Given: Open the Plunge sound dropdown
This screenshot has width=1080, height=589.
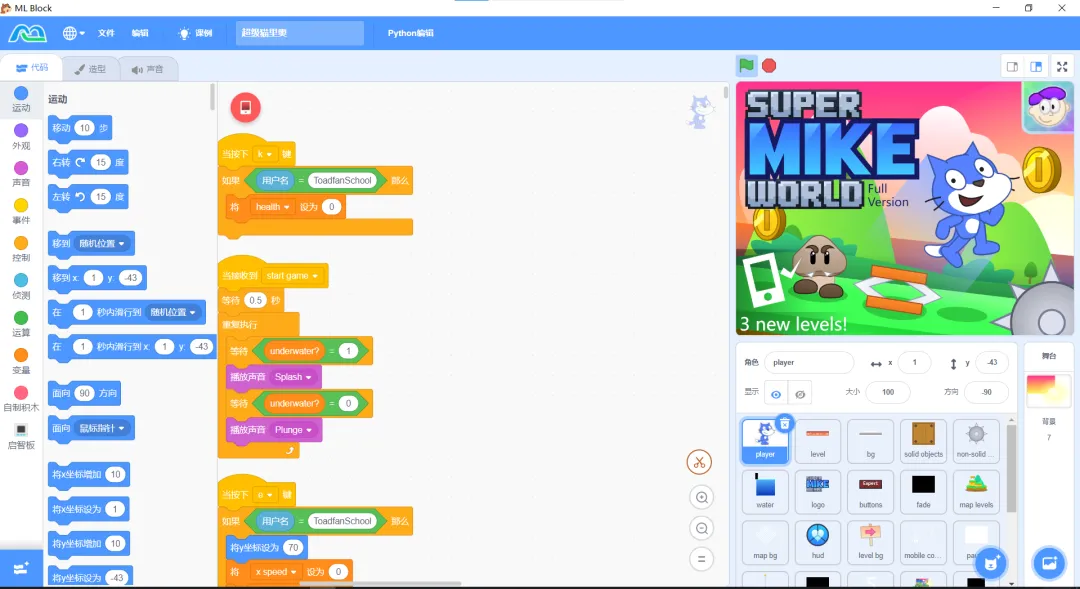Looking at the screenshot, I should pyautogui.click(x=293, y=430).
